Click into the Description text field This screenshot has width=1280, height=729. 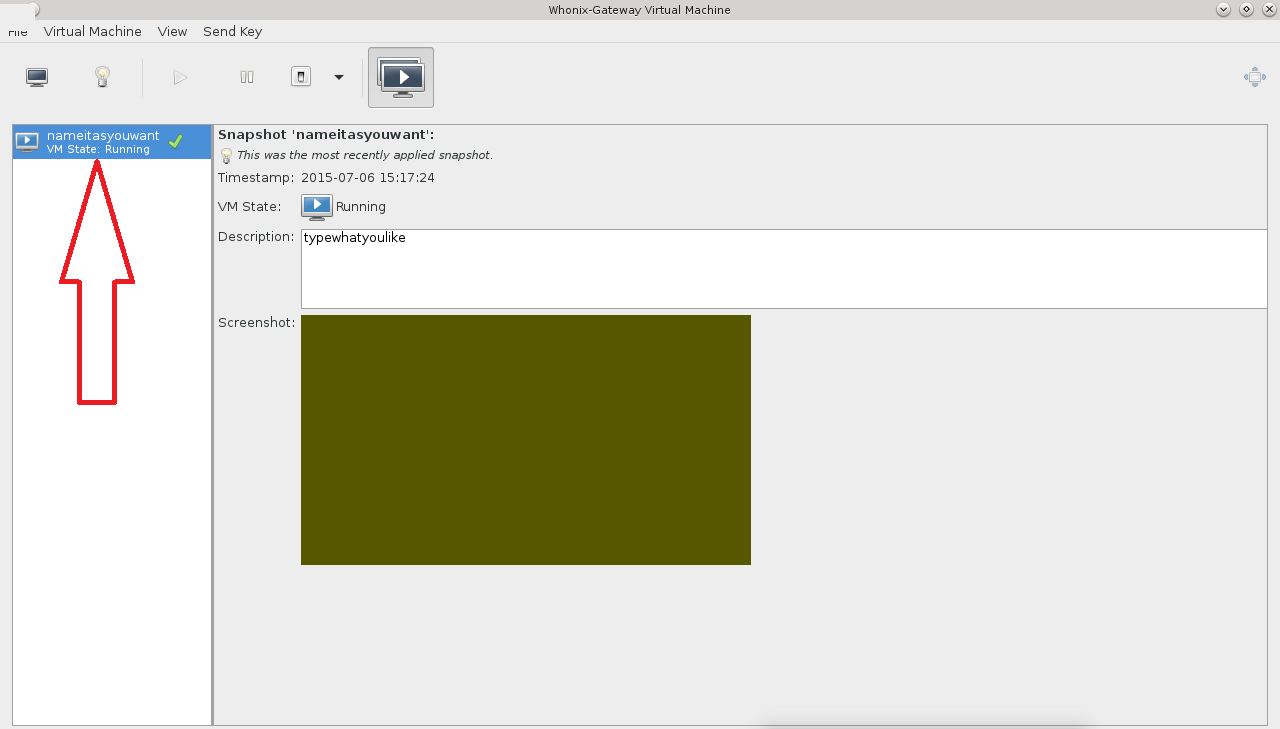[x=783, y=269]
